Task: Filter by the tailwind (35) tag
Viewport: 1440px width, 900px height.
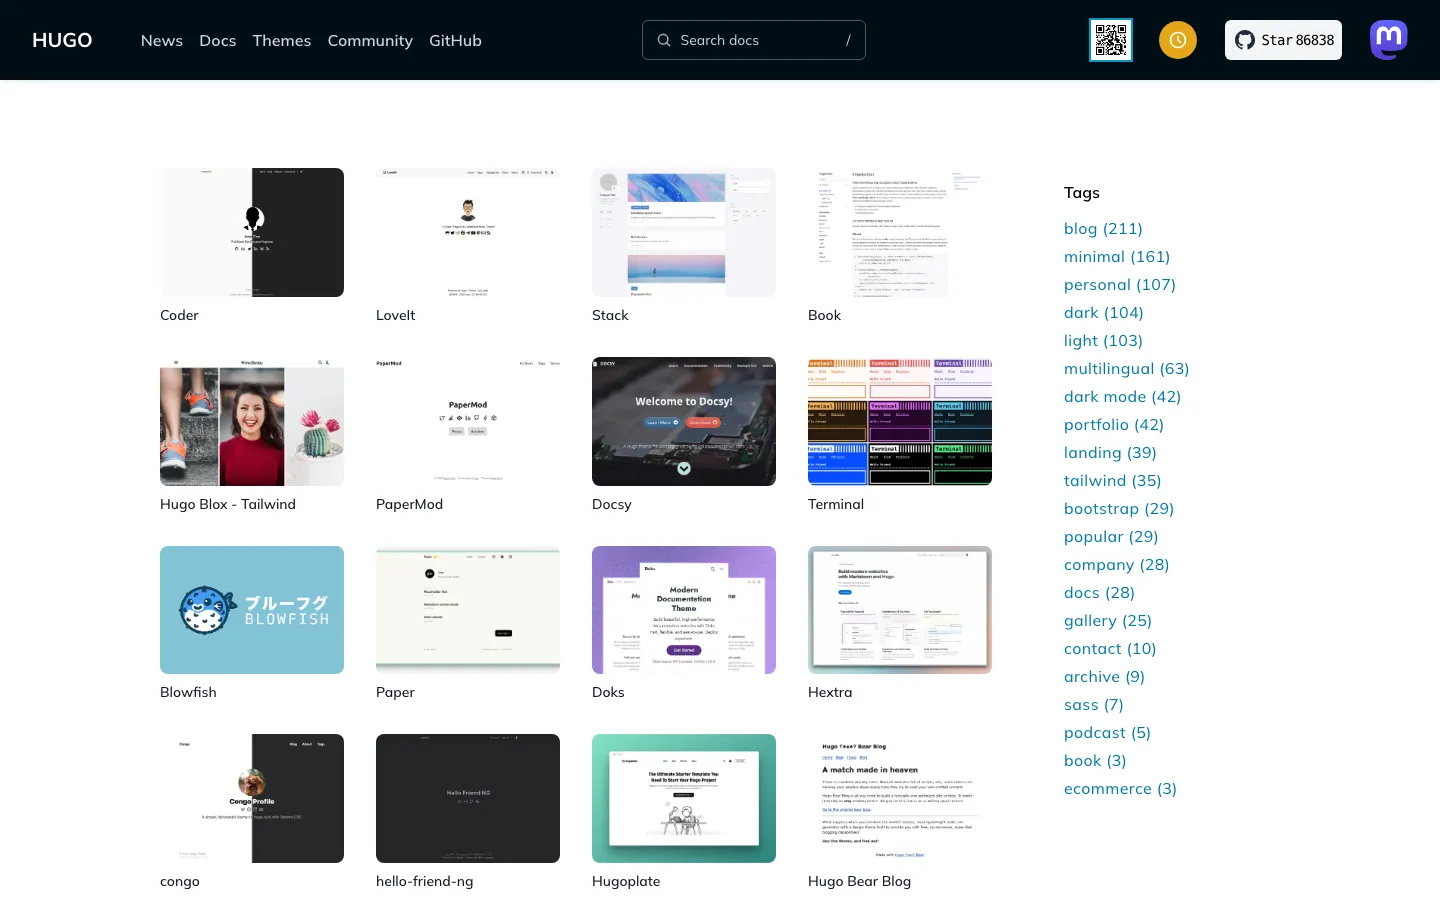Action: (1113, 481)
